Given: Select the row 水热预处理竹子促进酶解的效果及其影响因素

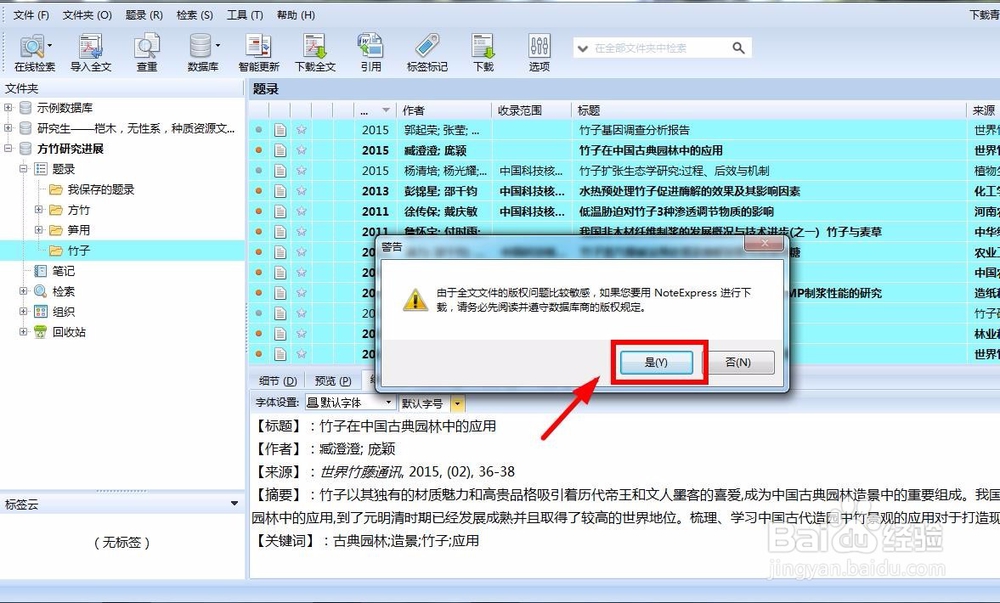Looking at the screenshot, I should (624, 191).
